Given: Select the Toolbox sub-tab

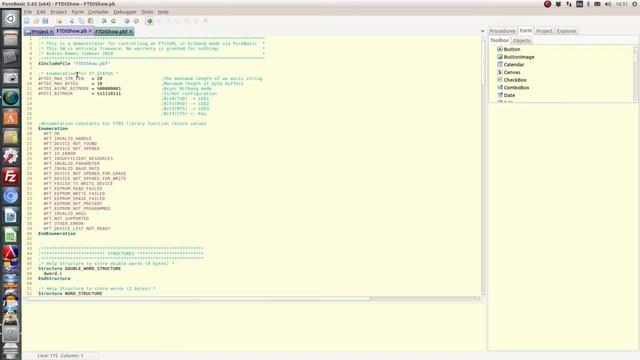Looking at the screenshot, I should point(499,40).
